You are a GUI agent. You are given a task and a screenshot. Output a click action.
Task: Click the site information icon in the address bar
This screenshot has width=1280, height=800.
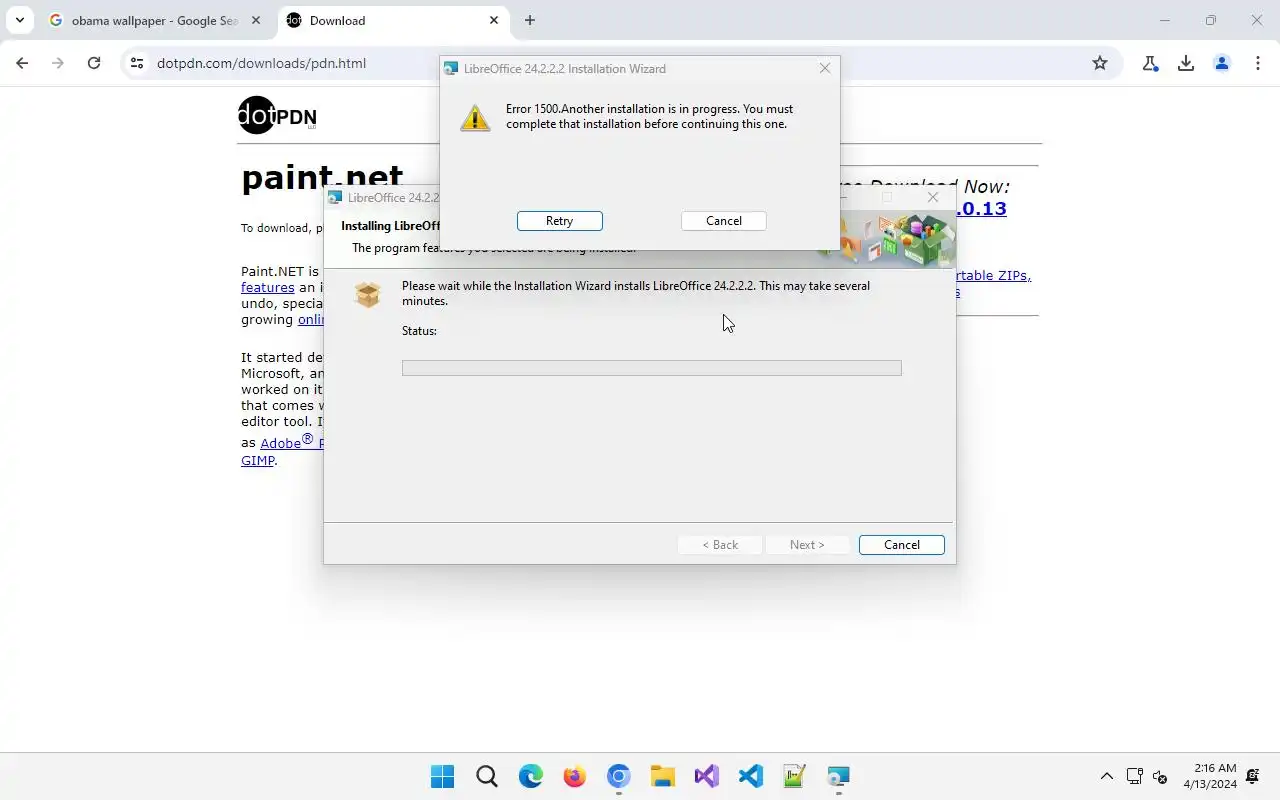point(138,63)
